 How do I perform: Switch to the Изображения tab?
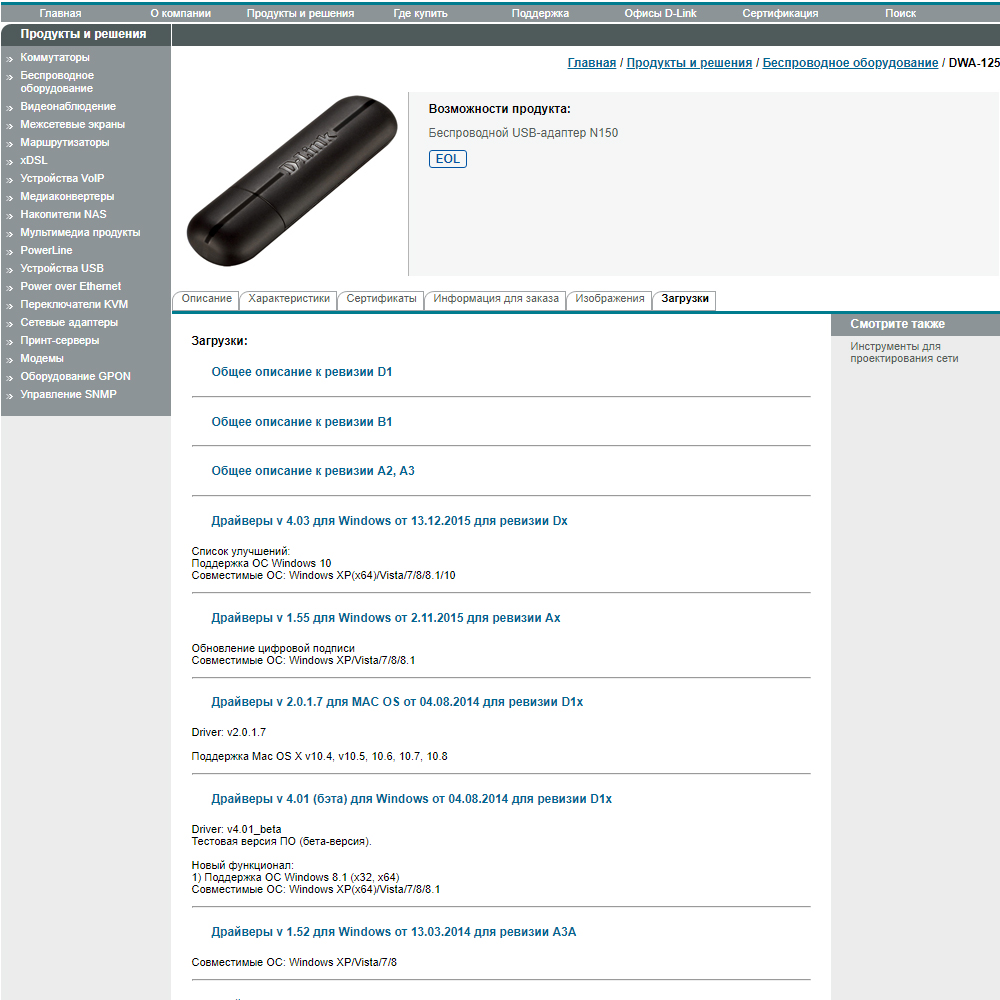click(x=610, y=298)
